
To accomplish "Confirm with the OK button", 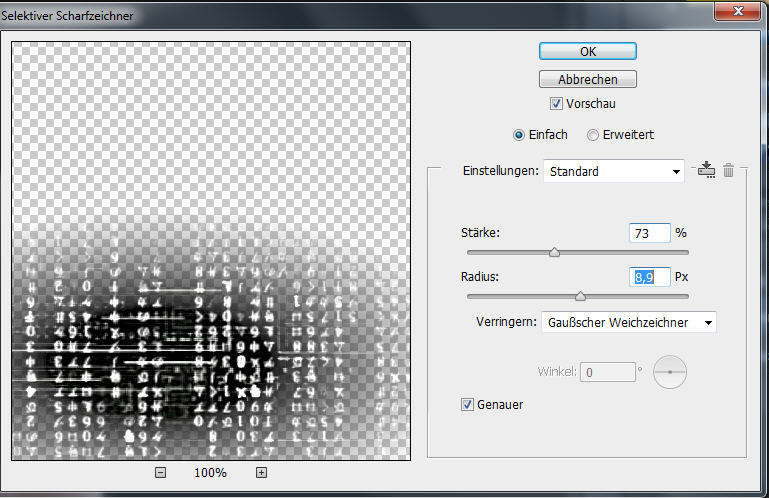I will [588, 52].
